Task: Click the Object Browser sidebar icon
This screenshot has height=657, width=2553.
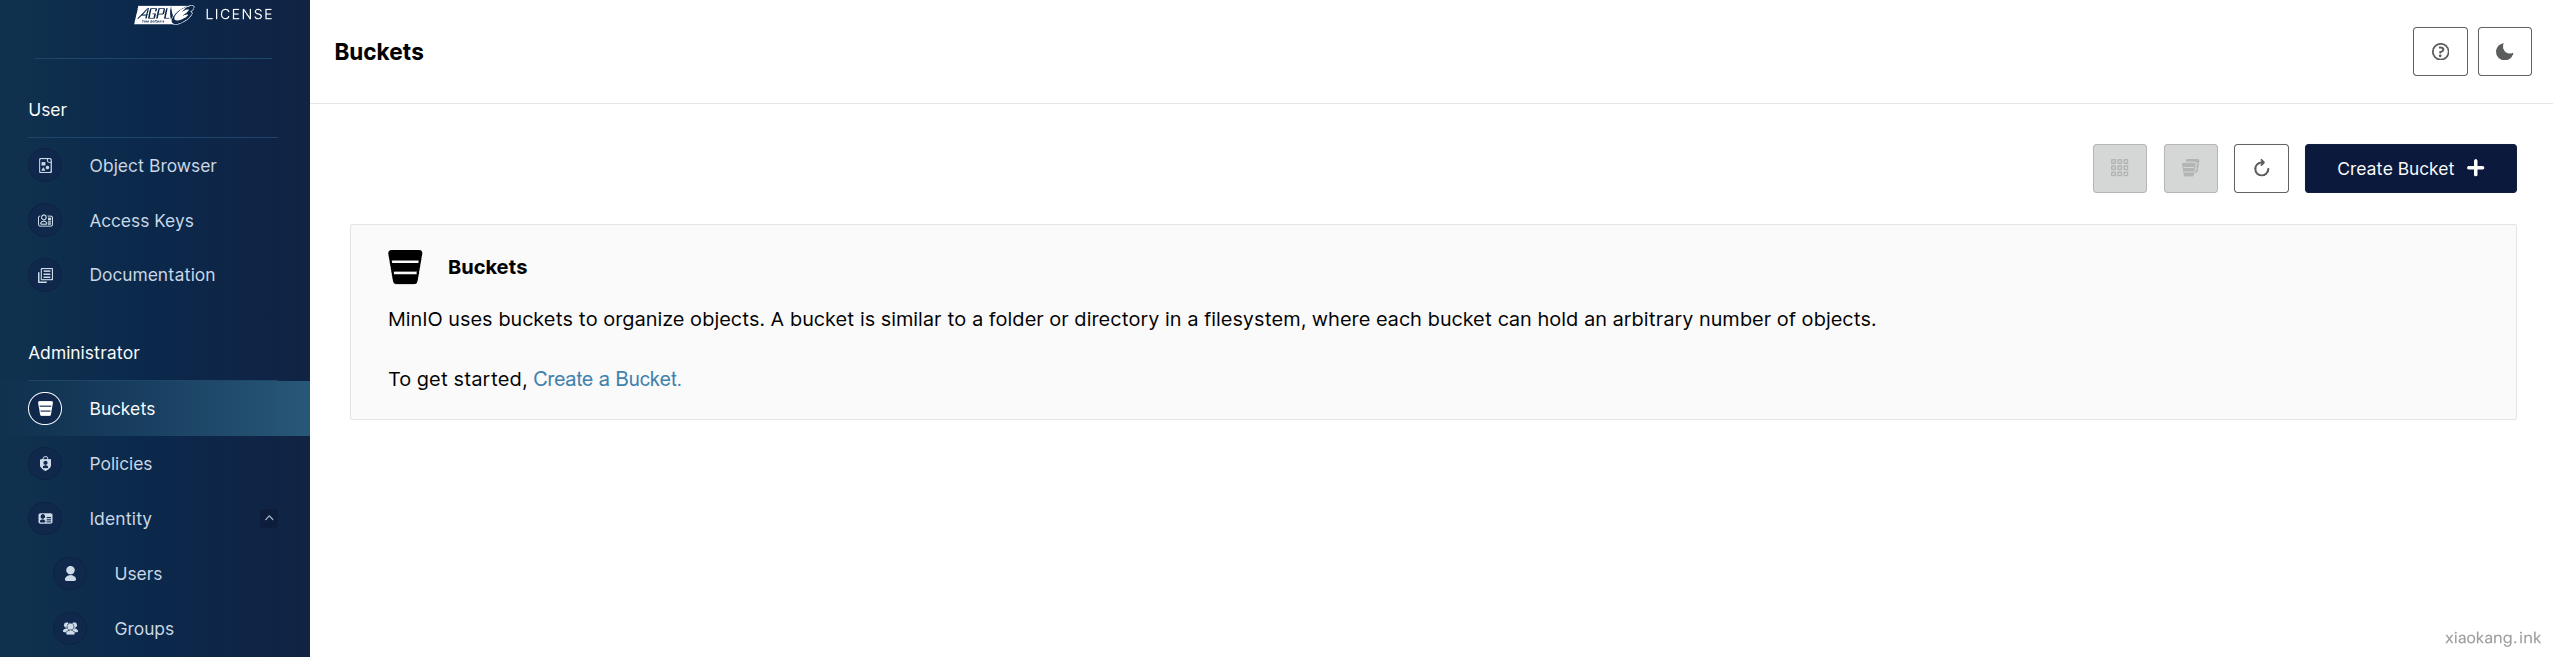Action: (45, 166)
